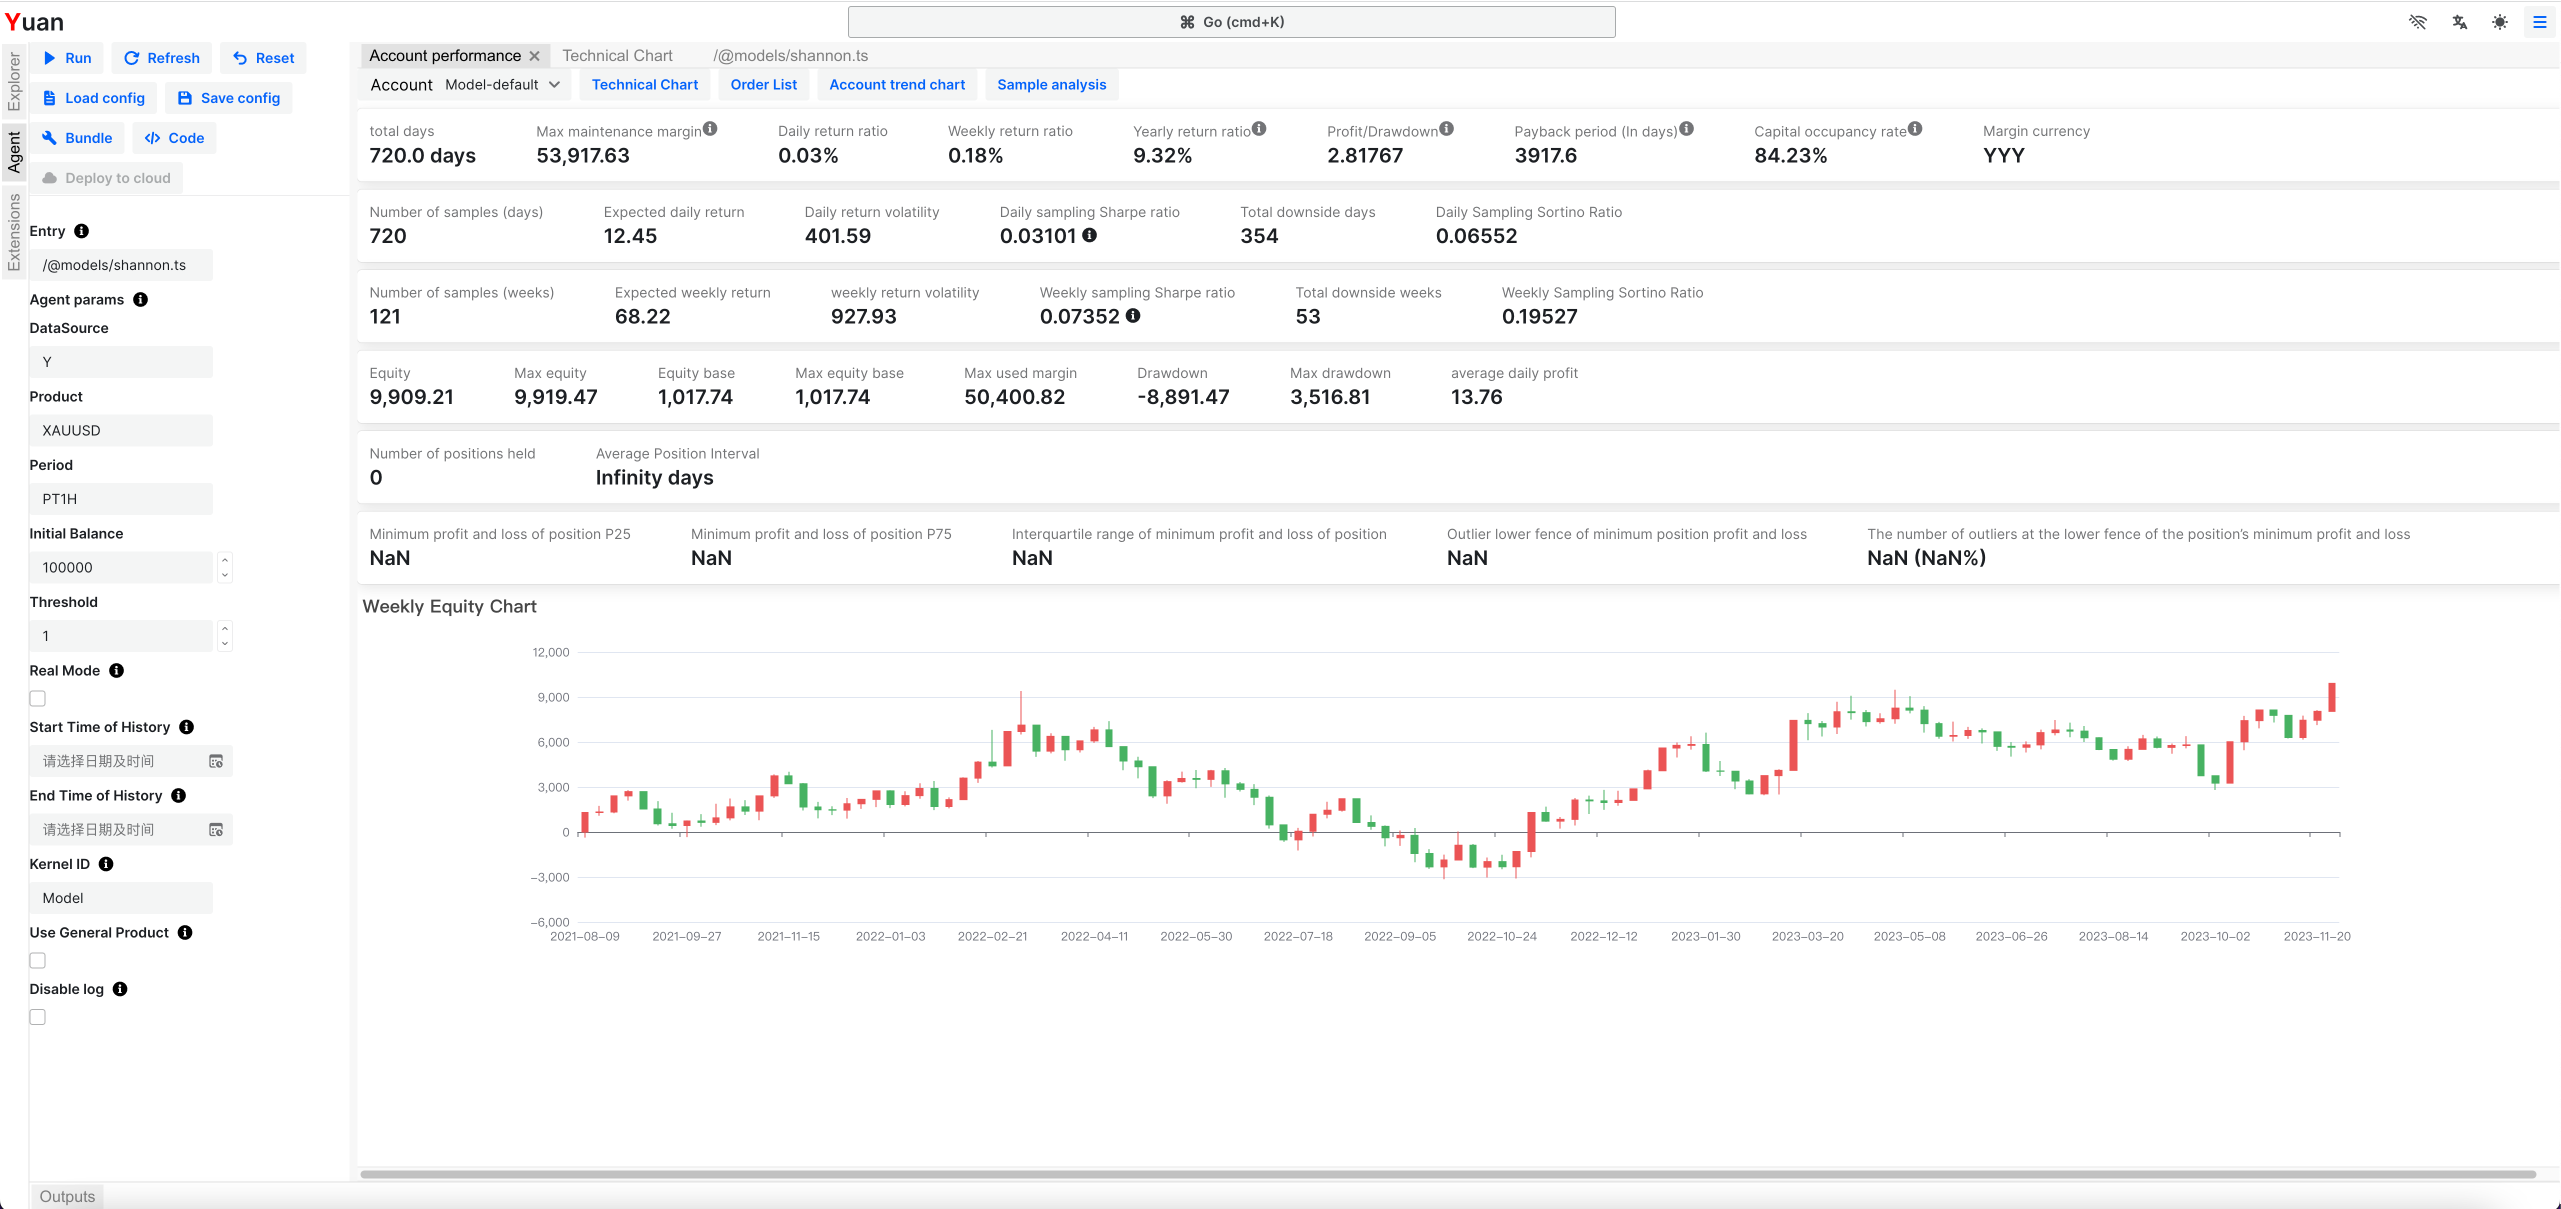Open the Technical Chart button link
This screenshot has height=1209, width=2561.
click(x=645, y=85)
